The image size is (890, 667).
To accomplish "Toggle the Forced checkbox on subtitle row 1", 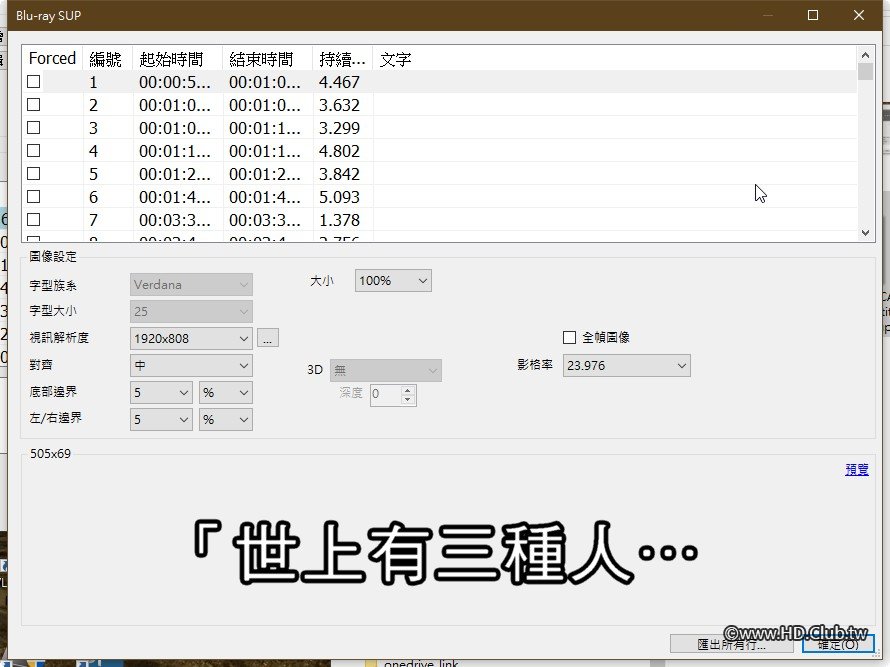I will pos(33,82).
